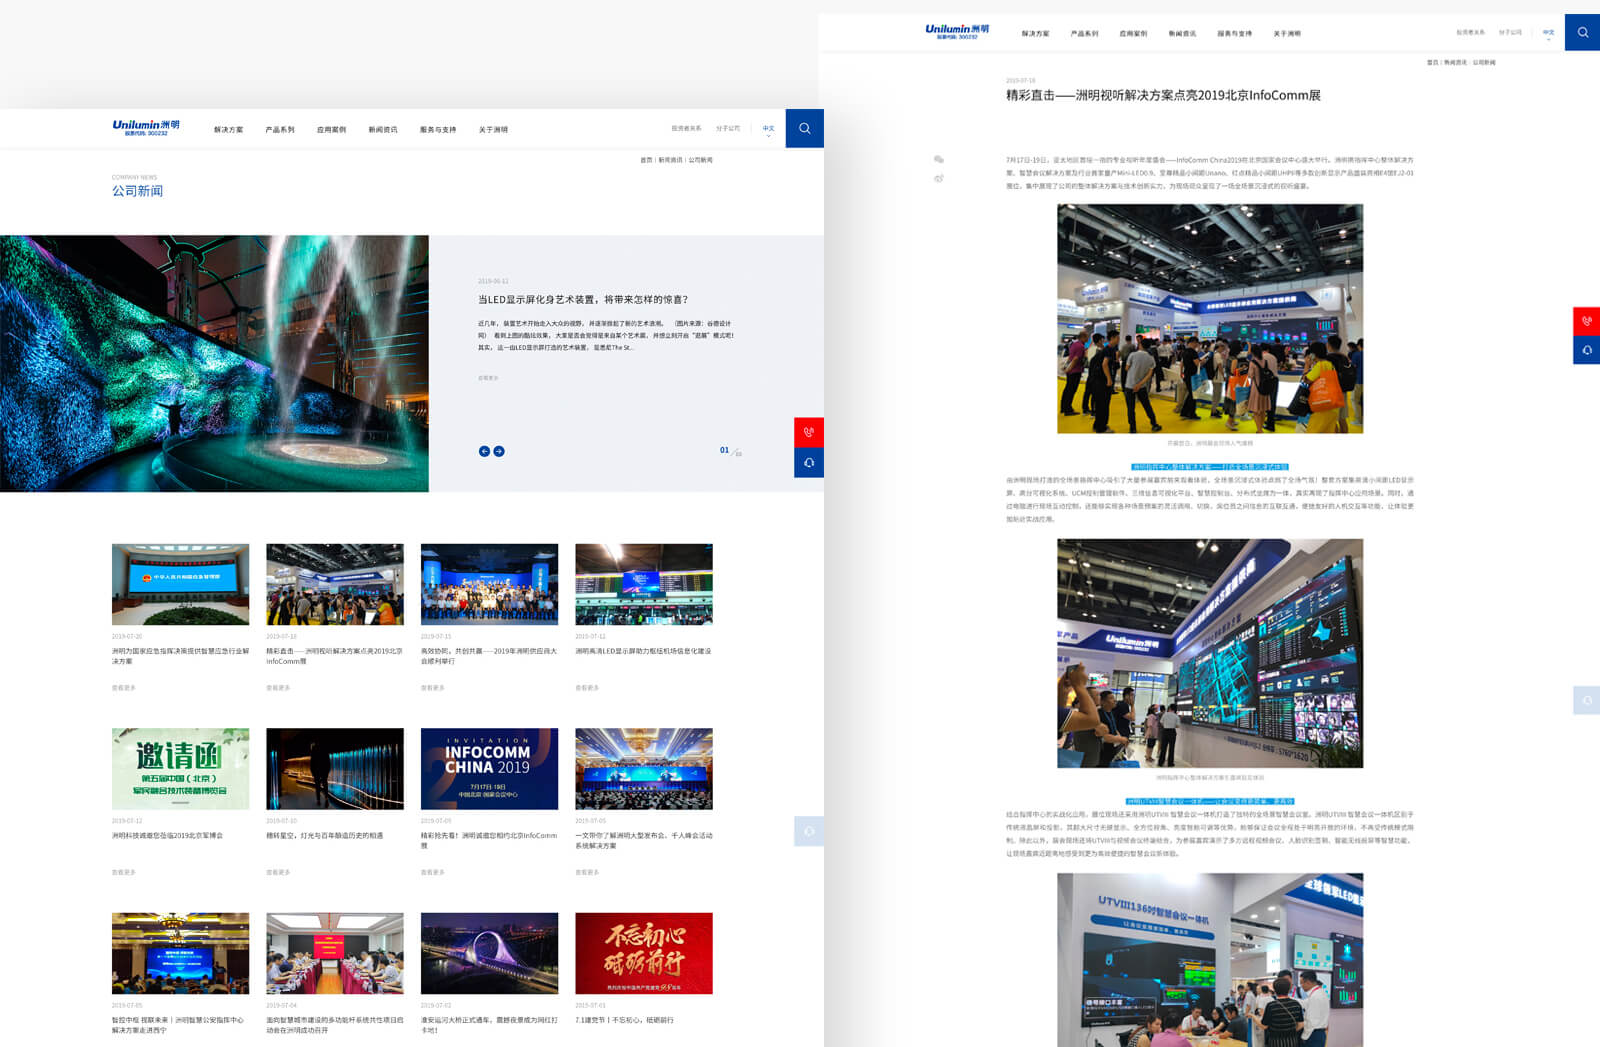Viewport: 1600px width, 1047px height.
Task: Click the Unilumin logo on the article page
Action: pyautogui.click(x=957, y=31)
